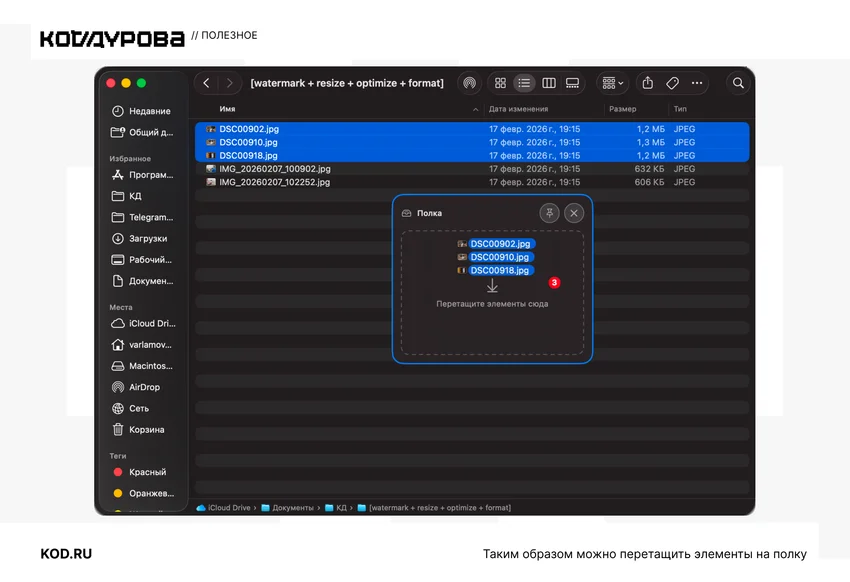Select the Красный red tag
This screenshot has height=582, width=850.
tap(147, 472)
